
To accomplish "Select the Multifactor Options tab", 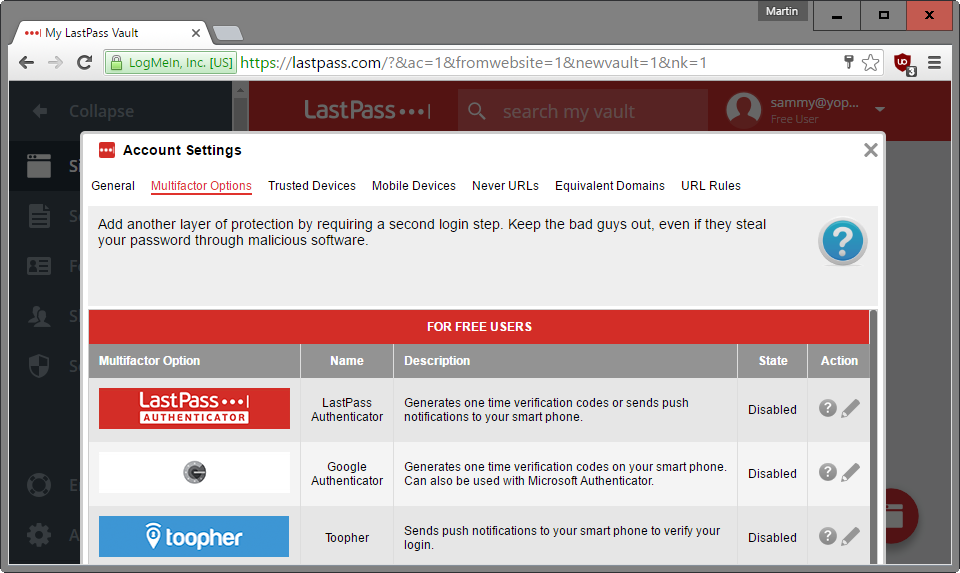I will coord(201,185).
